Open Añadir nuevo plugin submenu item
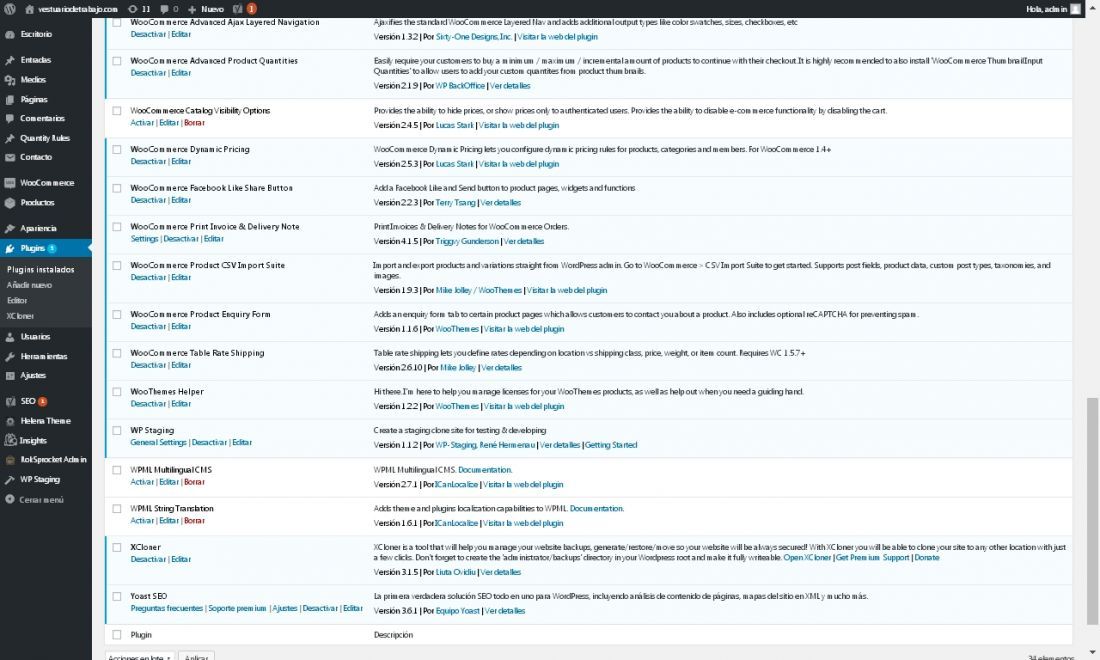1100x660 pixels. (x=29, y=285)
